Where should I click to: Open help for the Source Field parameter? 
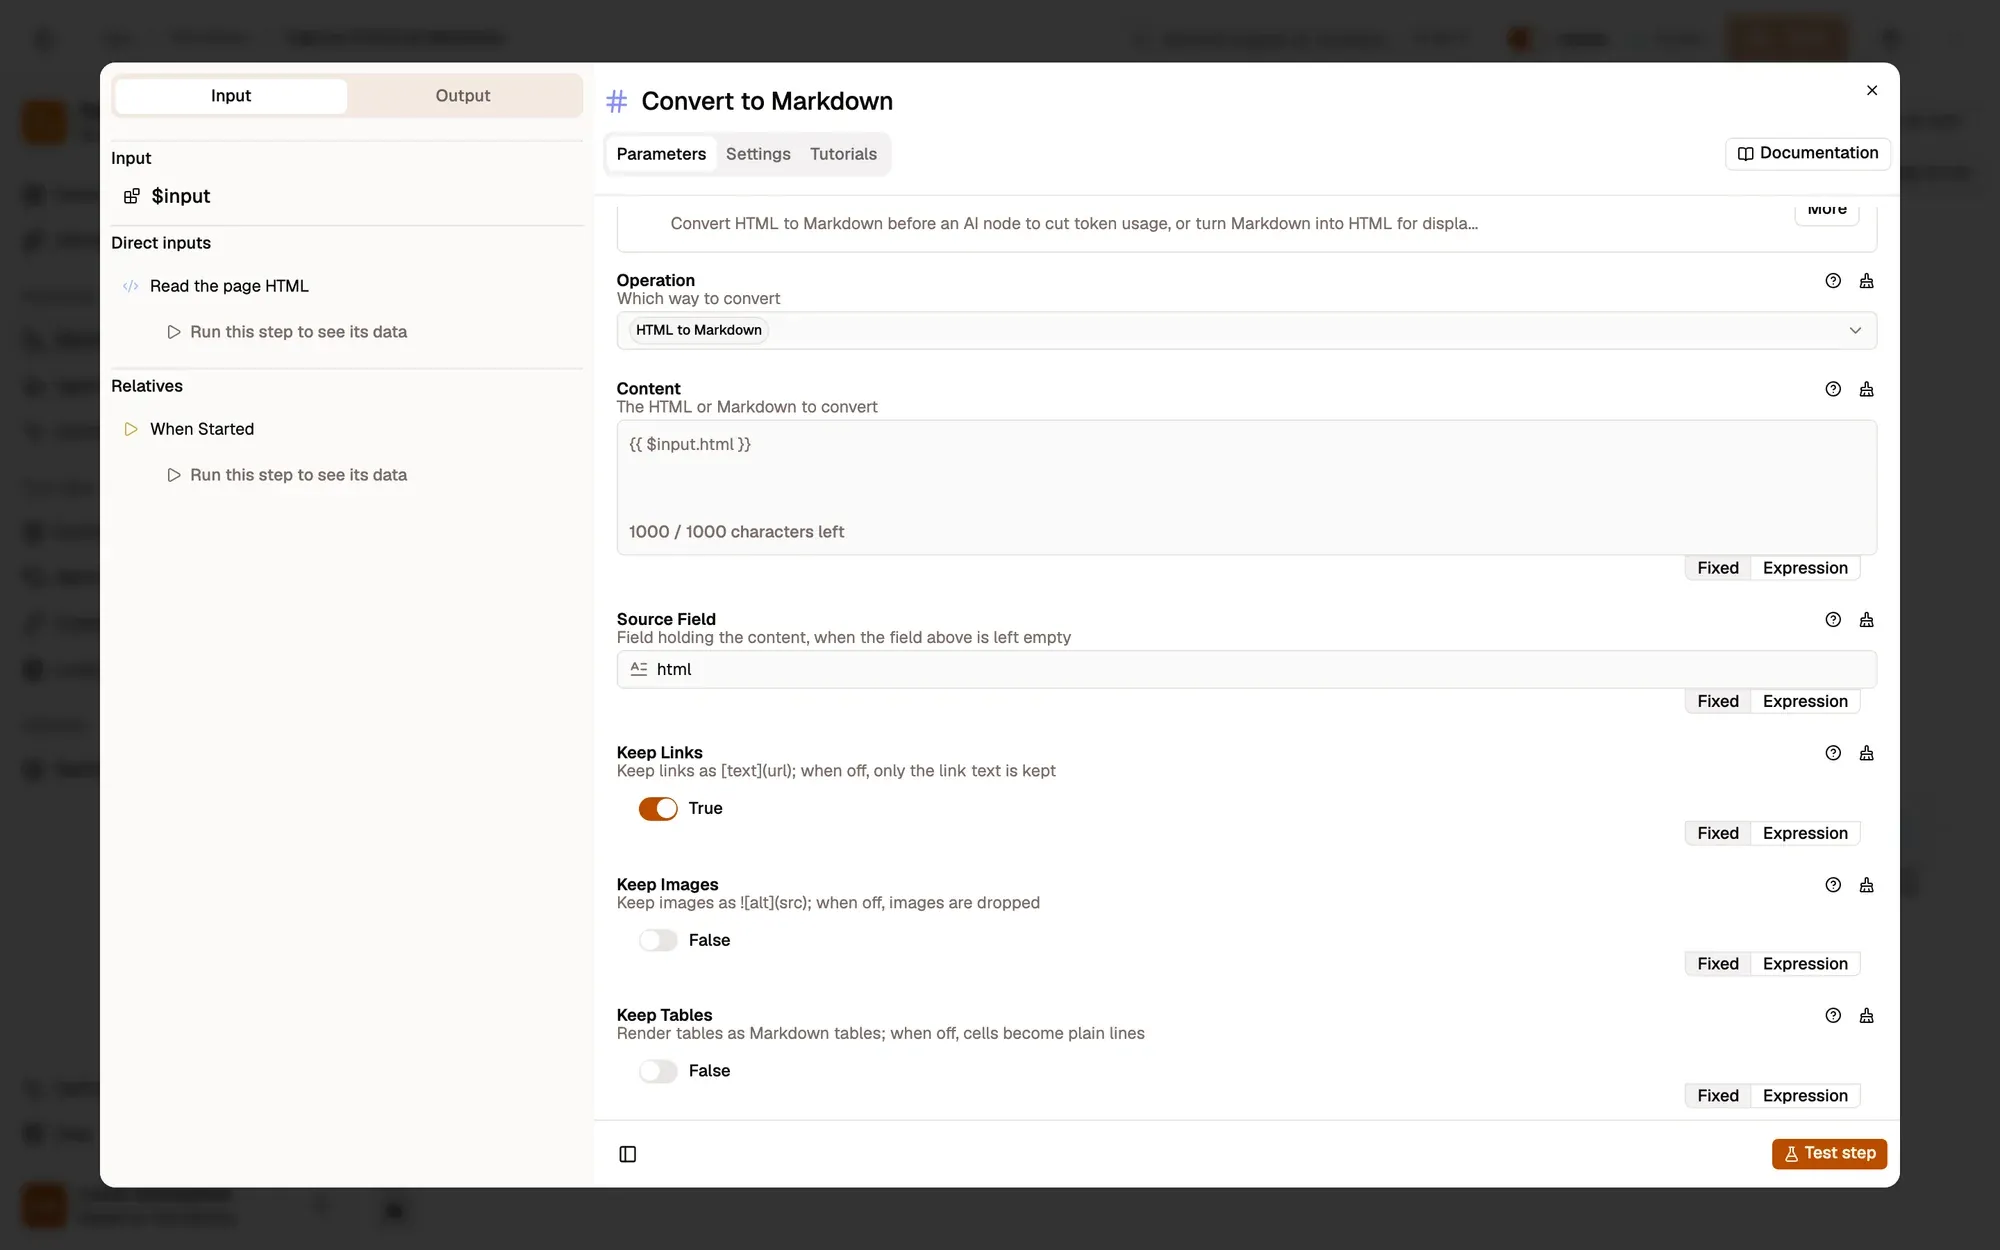click(x=1833, y=620)
